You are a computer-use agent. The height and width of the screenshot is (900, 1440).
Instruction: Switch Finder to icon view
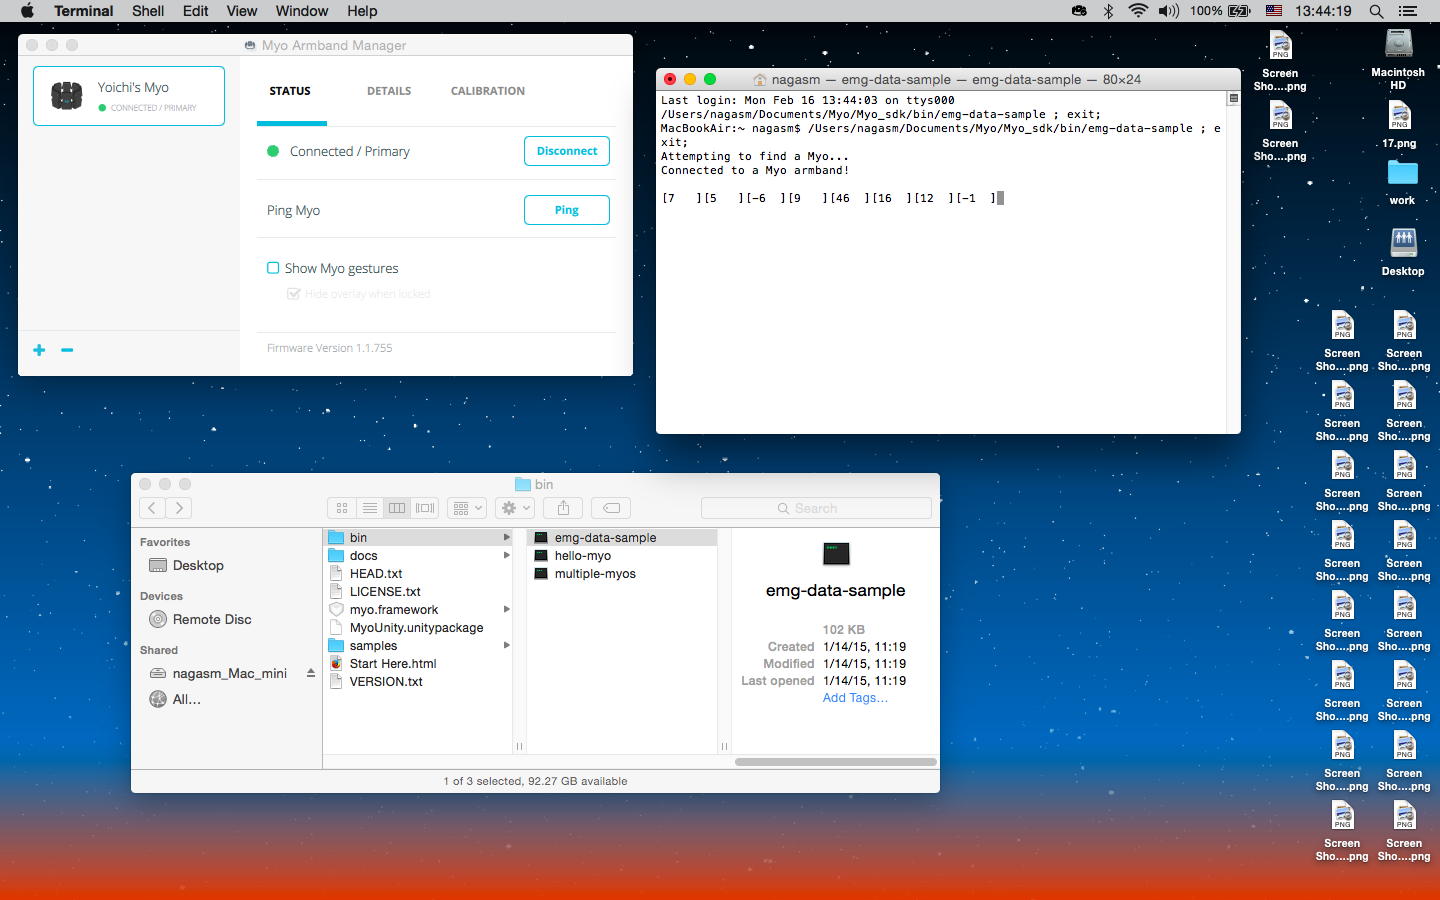coord(342,508)
